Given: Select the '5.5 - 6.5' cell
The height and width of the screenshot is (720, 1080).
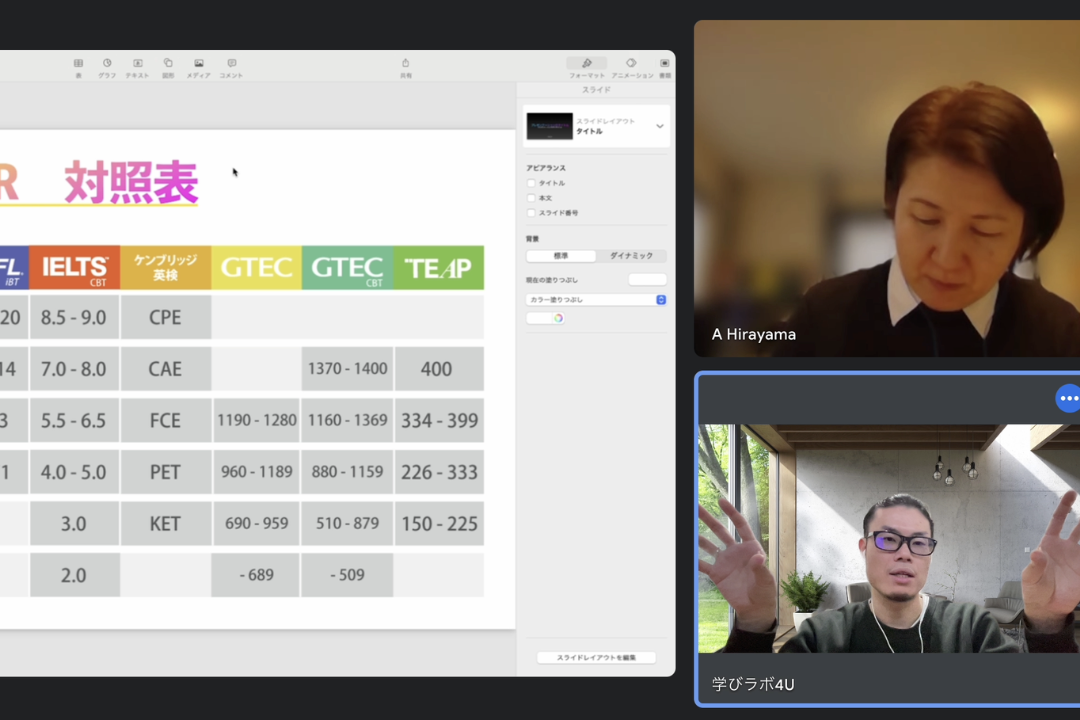Looking at the screenshot, I should point(74,421).
